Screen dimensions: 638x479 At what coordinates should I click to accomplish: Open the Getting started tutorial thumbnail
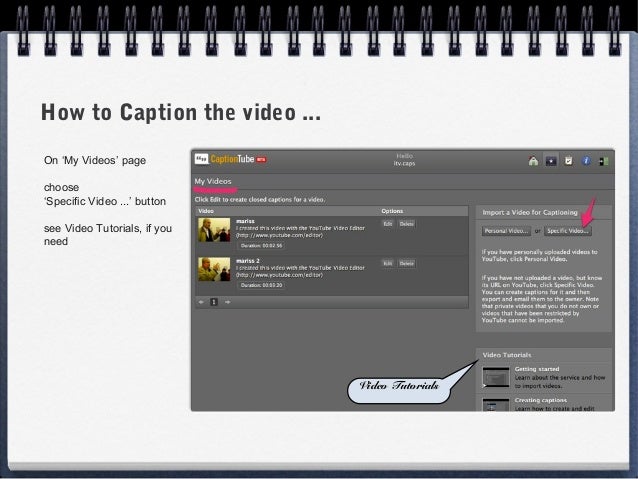(x=496, y=377)
